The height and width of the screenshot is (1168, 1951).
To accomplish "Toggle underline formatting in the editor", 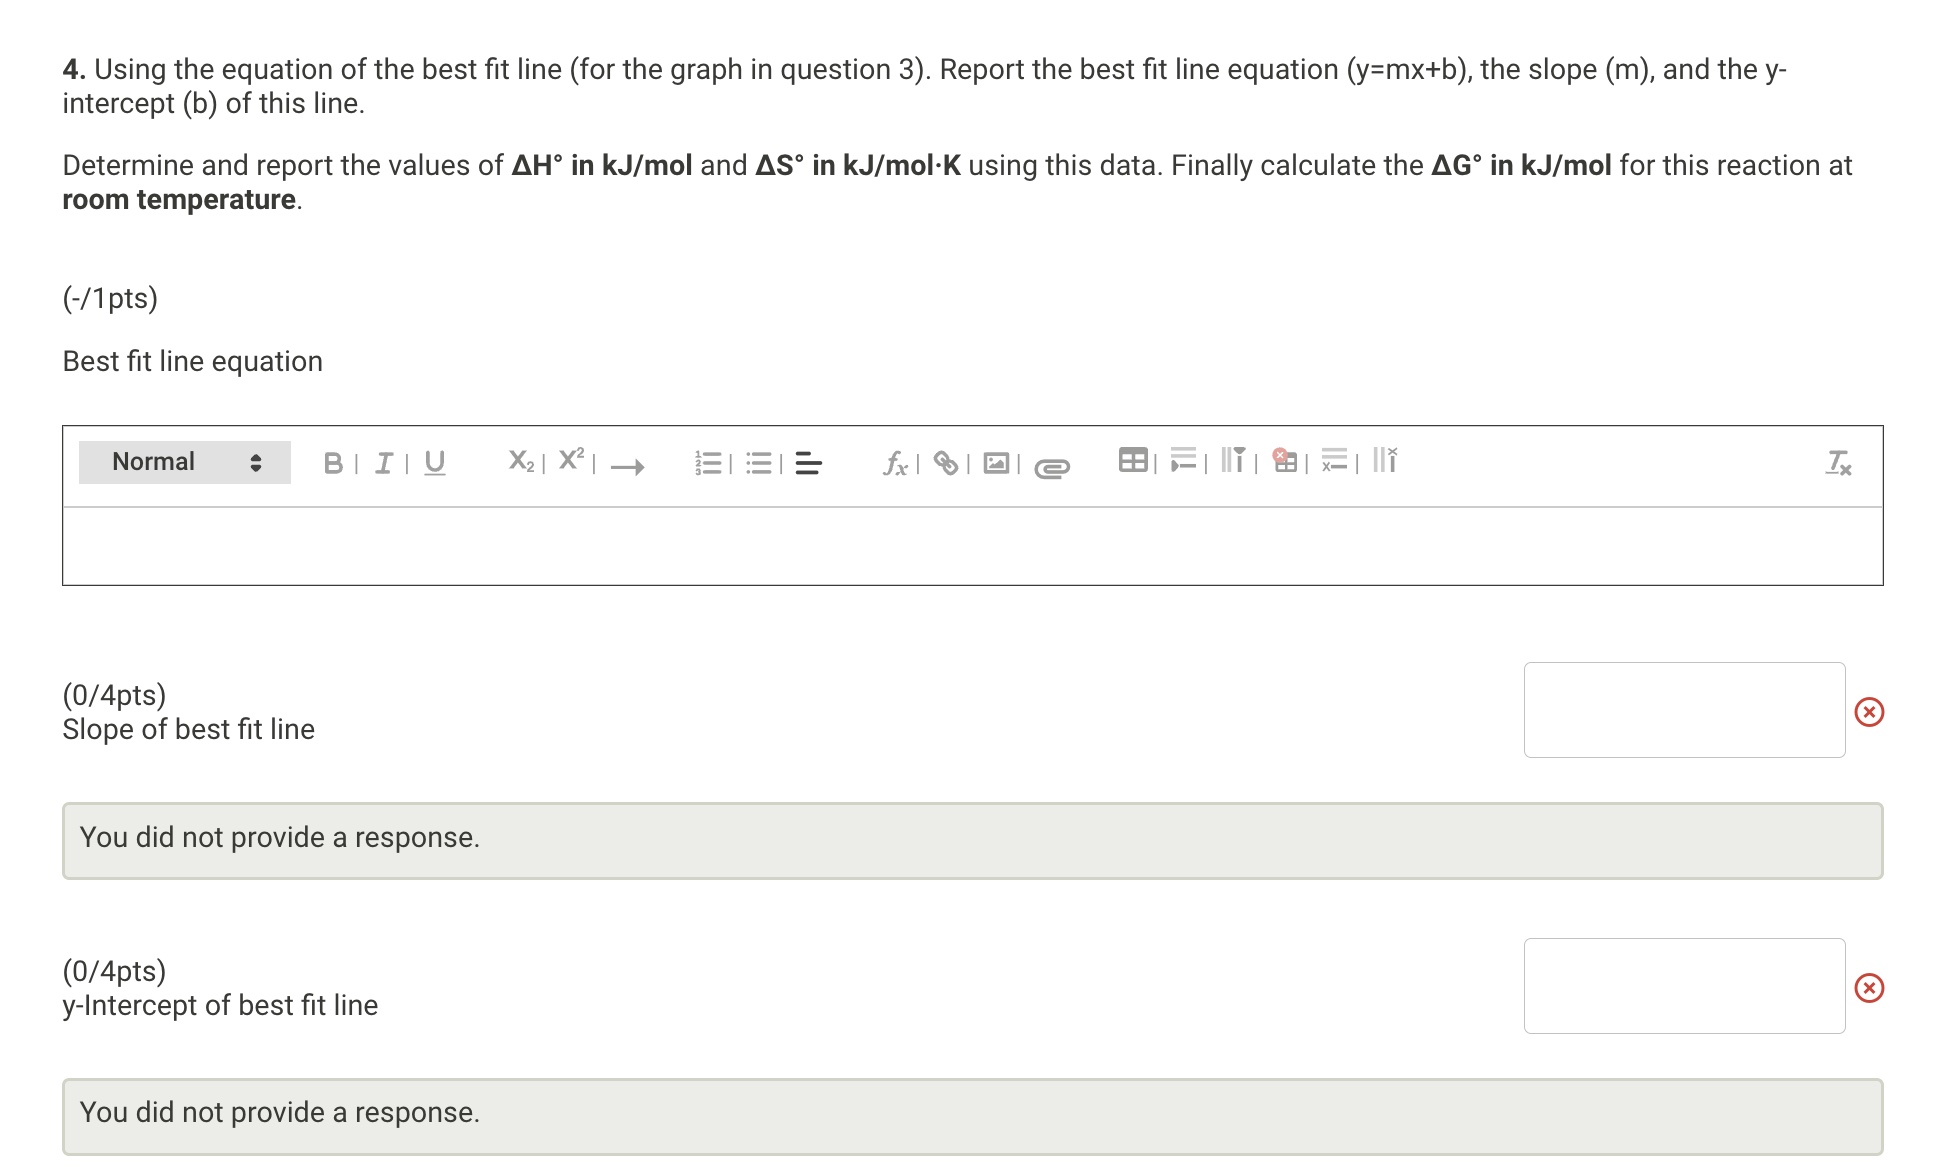I will [x=434, y=461].
